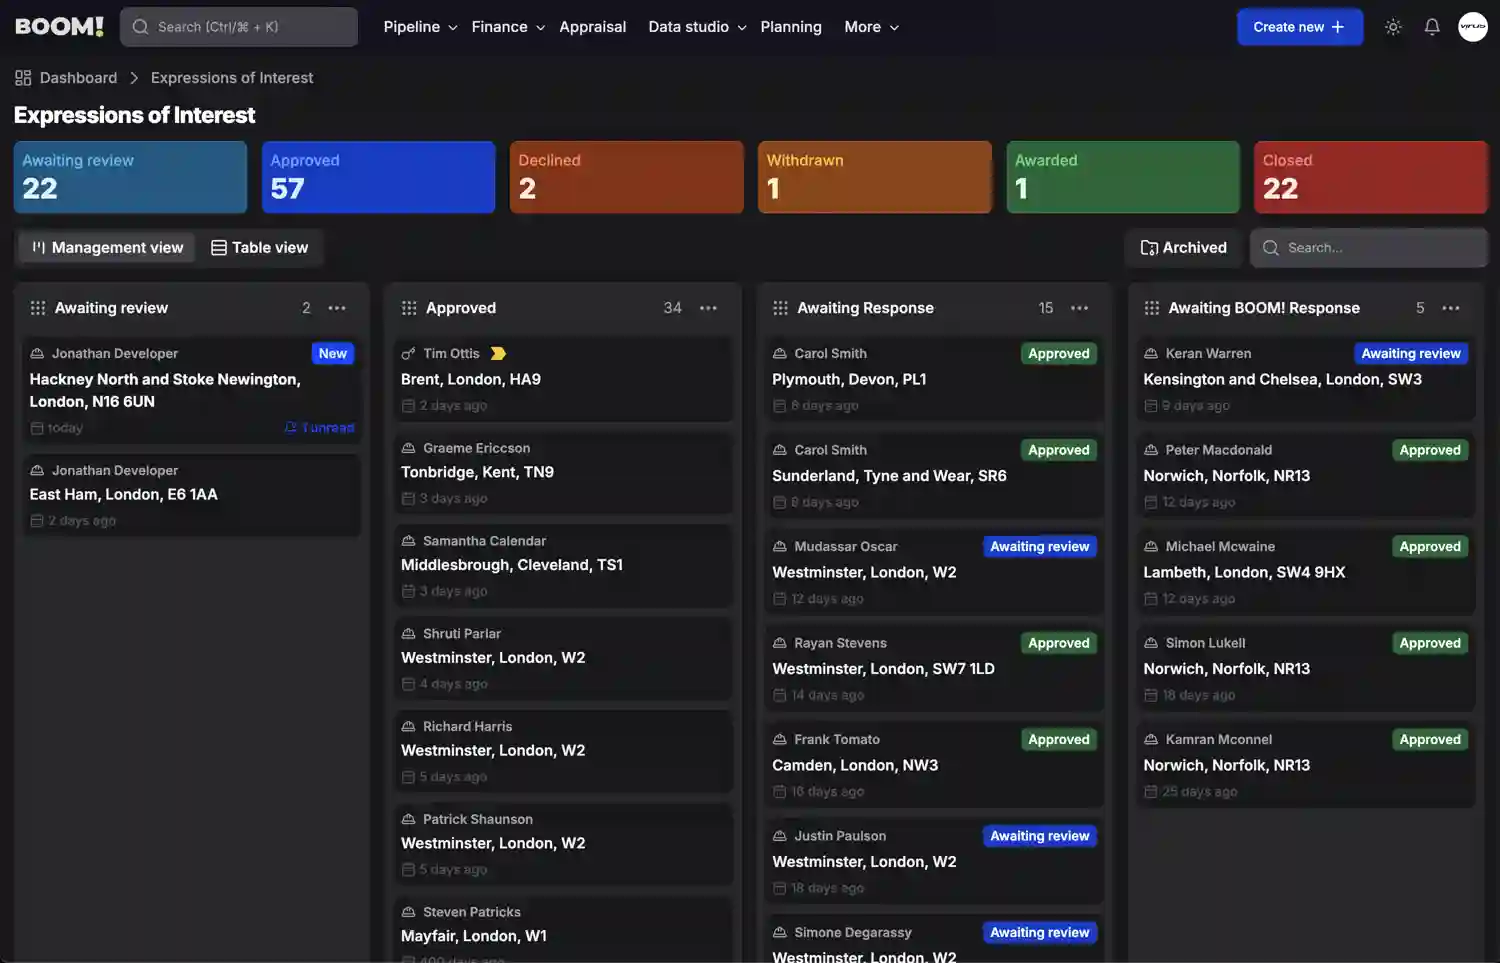
Task: Open Brent, London, HA9 card
Action: point(563,379)
